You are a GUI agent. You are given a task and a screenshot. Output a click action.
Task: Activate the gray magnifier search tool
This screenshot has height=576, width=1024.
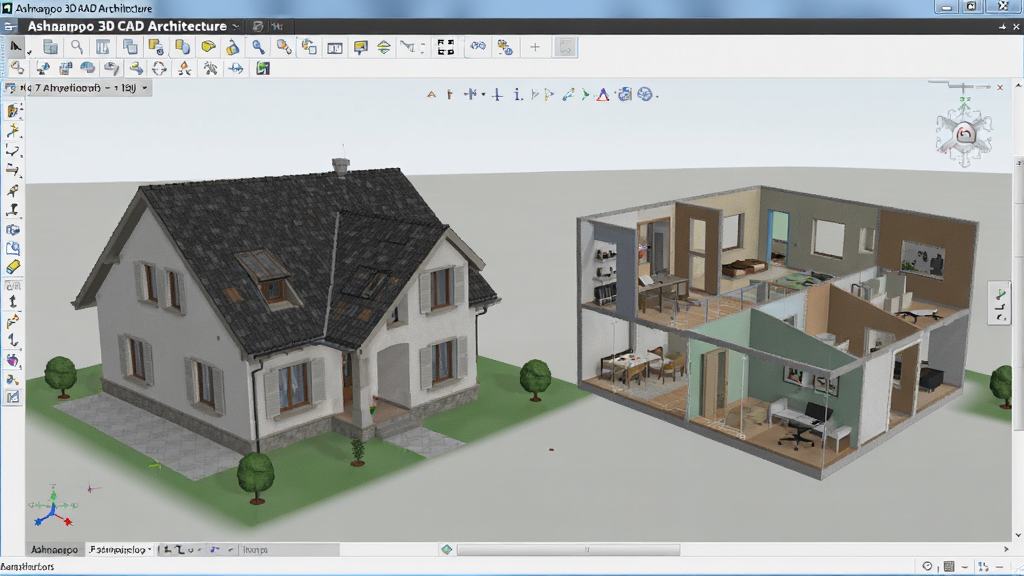(x=77, y=47)
